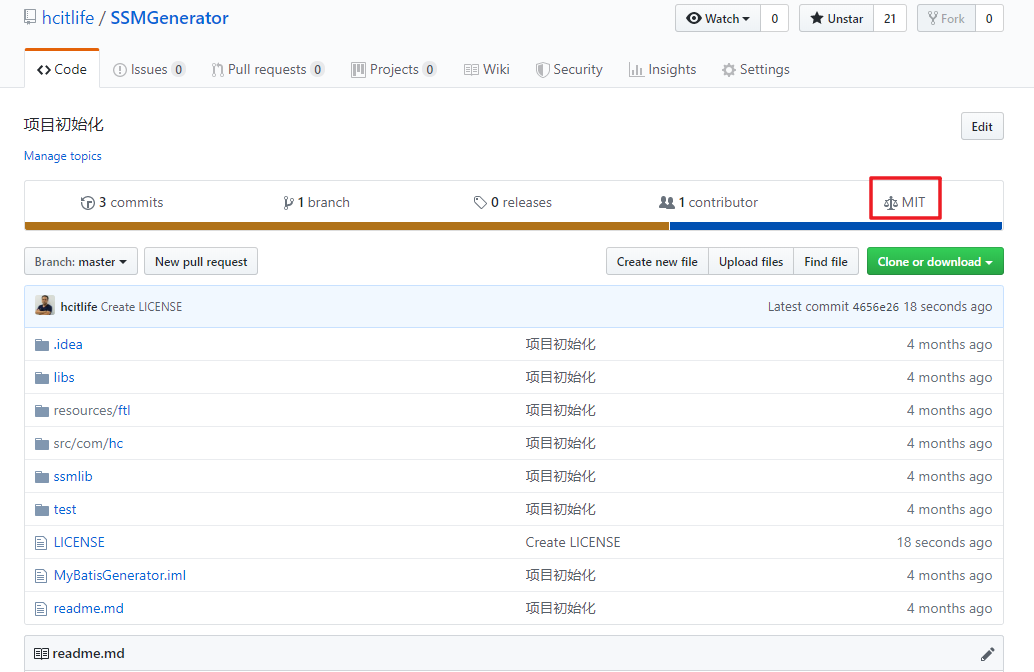Viewport: 1034px width, 672px height.
Task: Open the ssmlib folder
Action: (73, 476)
